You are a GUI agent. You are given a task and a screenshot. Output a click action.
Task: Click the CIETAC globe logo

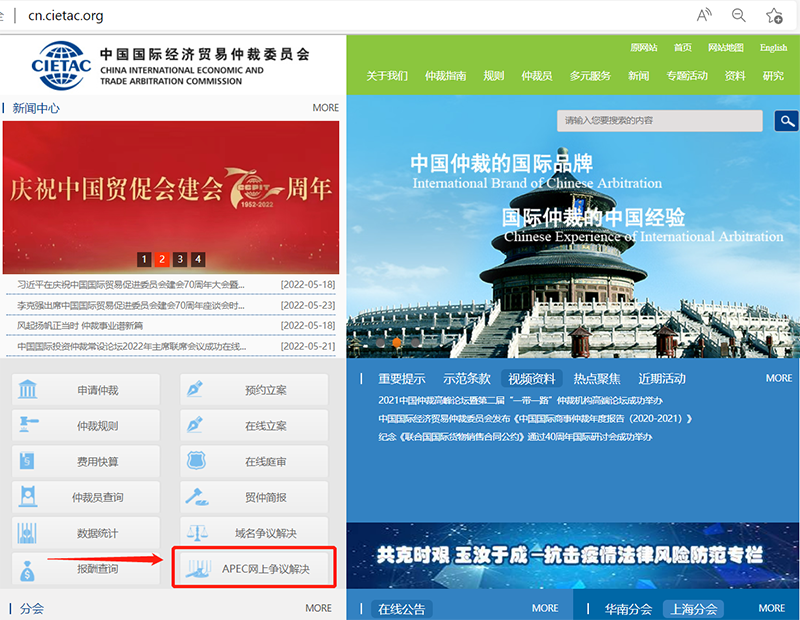[62, 65]
